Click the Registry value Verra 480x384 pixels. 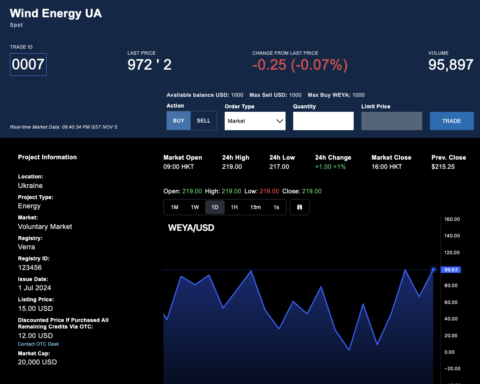26,247
